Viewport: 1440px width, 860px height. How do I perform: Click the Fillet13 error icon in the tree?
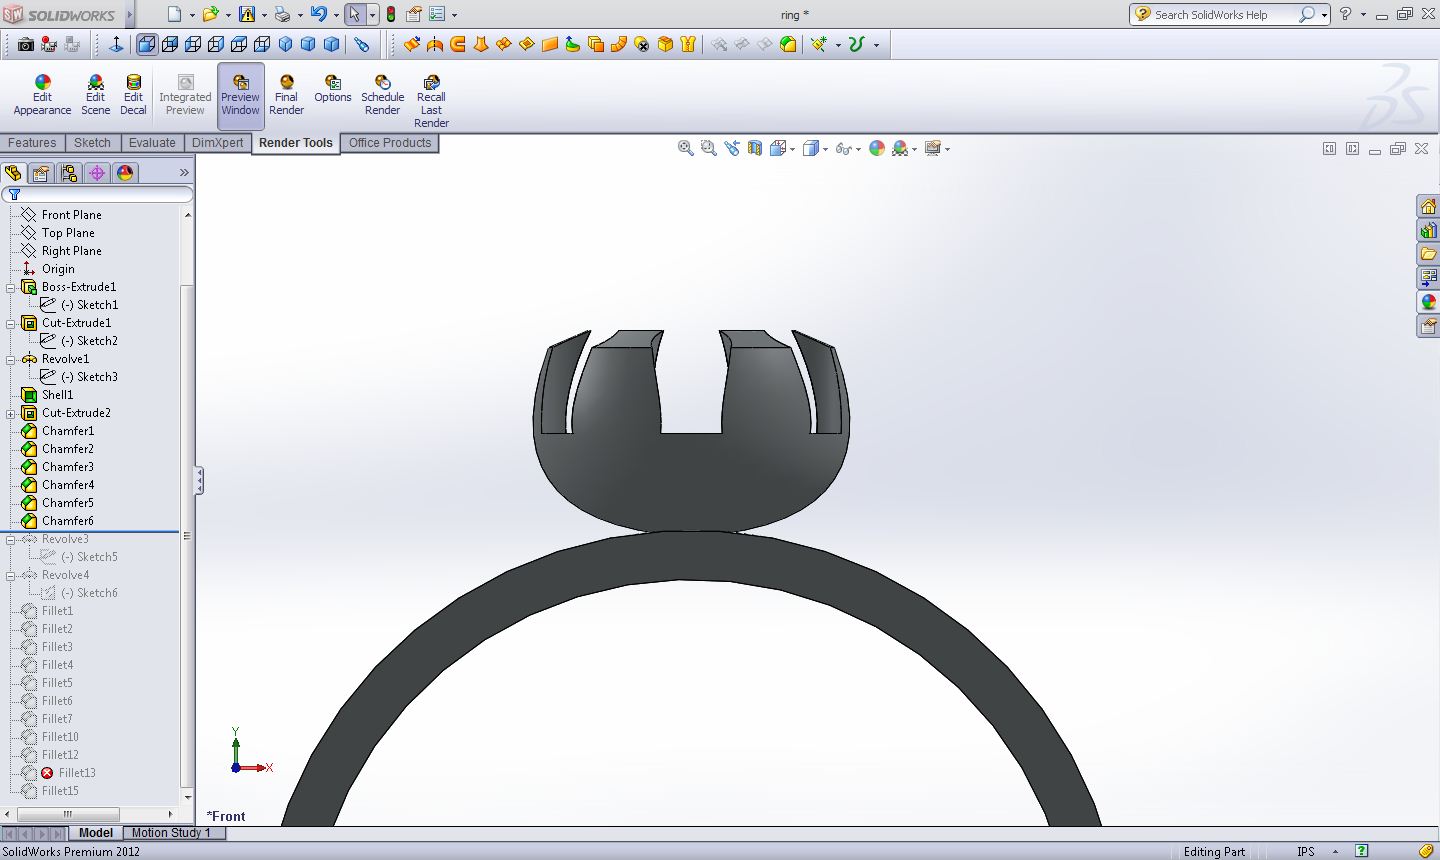[x=47, y=773]
